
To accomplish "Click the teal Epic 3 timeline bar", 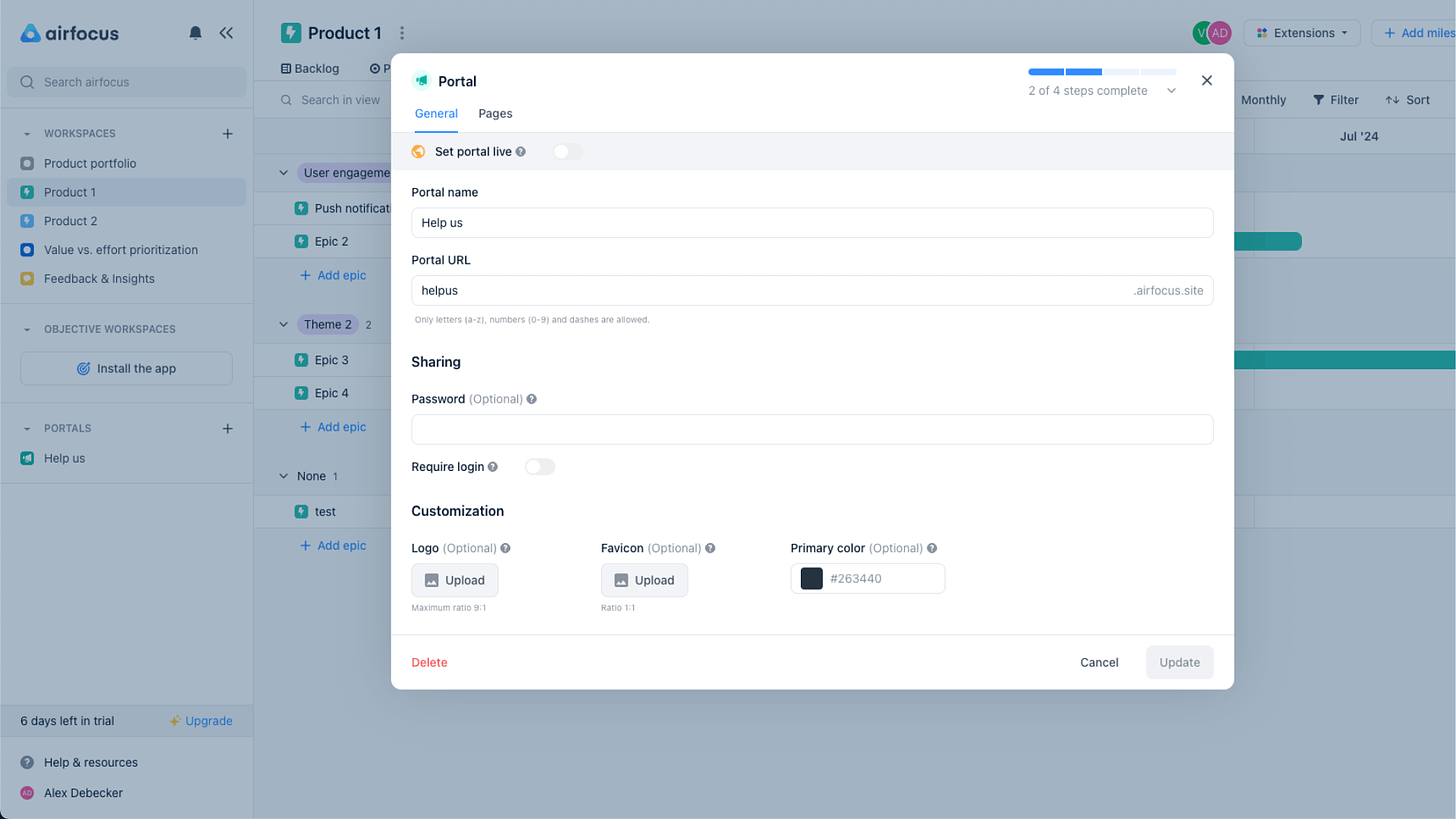I will click(x=1345, y=360).
